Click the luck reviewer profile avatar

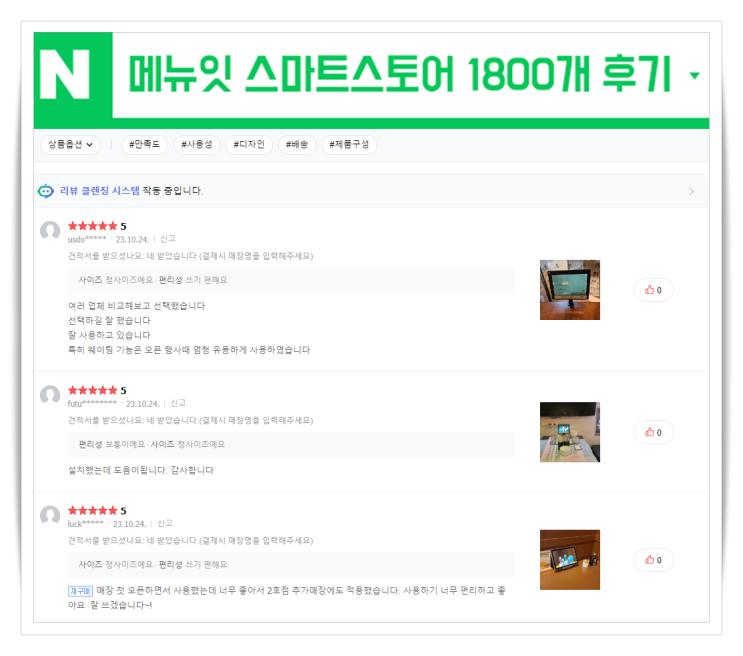[50, 516]
